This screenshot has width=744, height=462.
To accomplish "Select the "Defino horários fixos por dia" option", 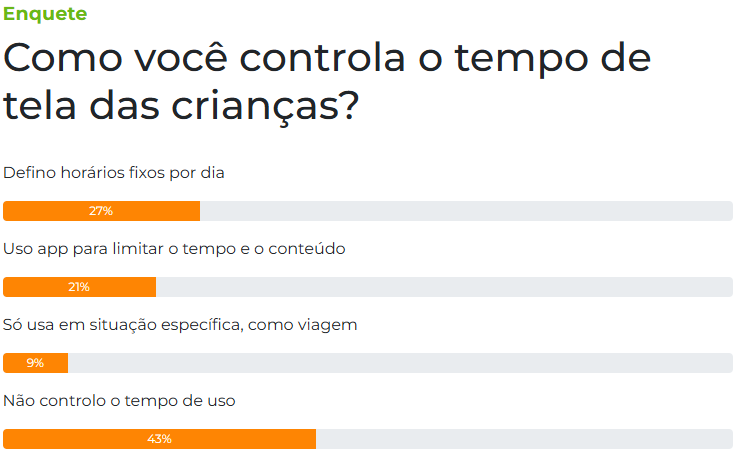I will click(113, 173).
